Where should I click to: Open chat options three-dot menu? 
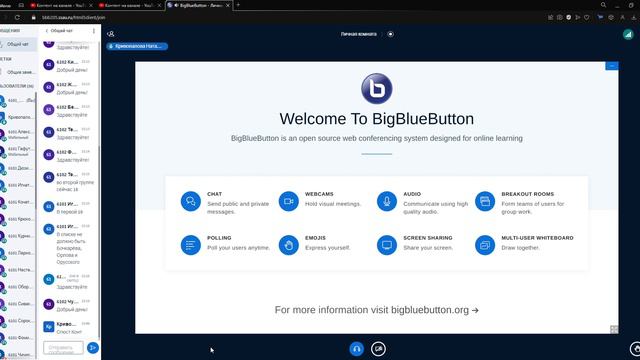(x=94, y=31)
